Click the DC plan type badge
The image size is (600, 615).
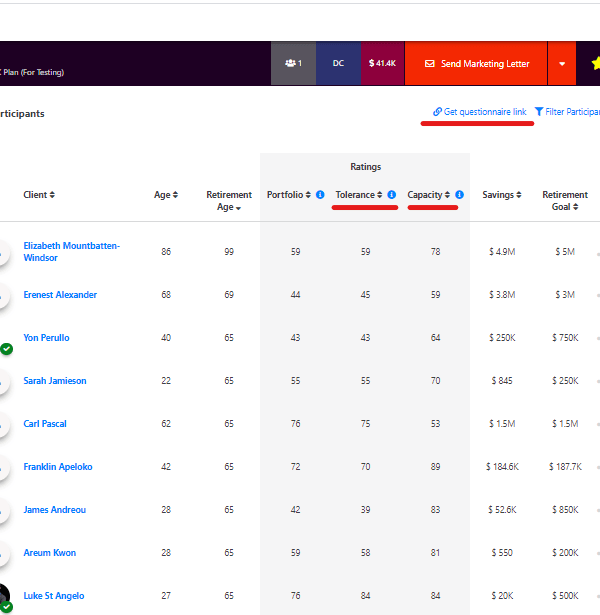click(338, 63)
